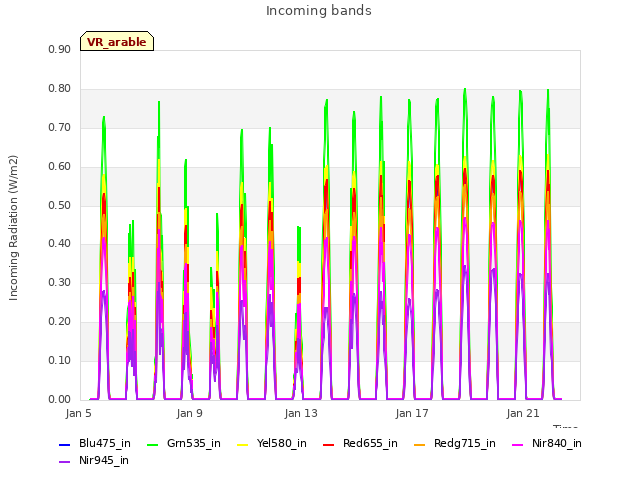Click the 0.50 y-axis tick label
This screenshot has height=480, width=640.
(x=60, y=205)
